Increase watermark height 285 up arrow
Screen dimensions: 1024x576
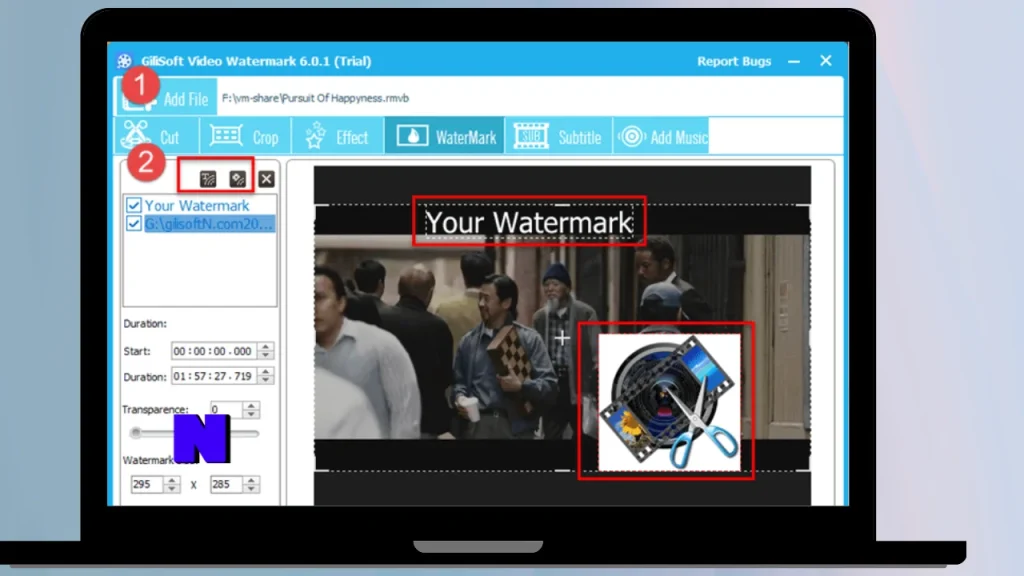251,480
